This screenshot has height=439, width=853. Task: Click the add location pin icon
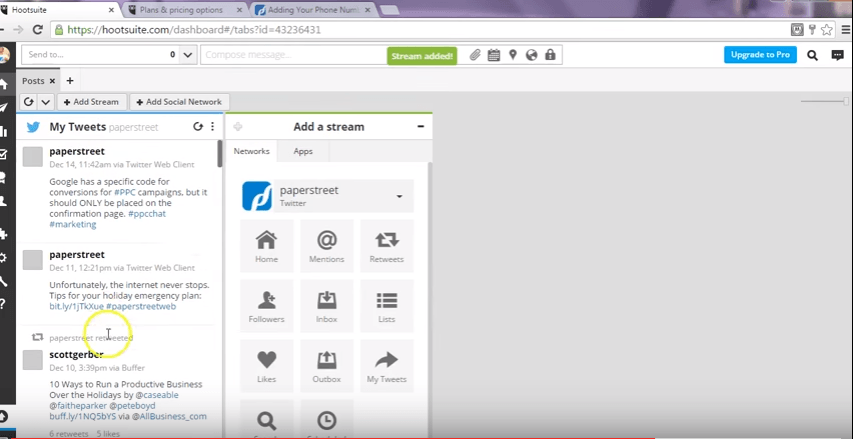coord(512,55)
